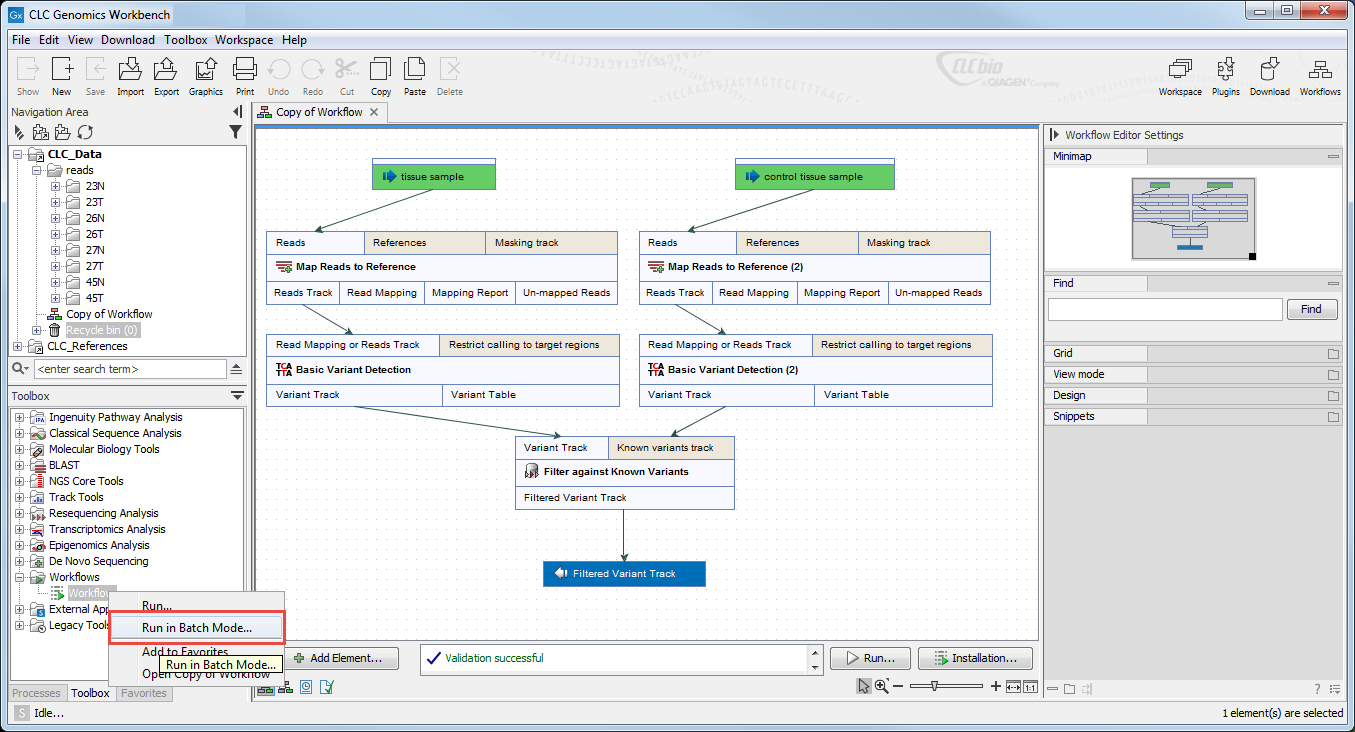Toggle the Design settings checkbox
This screenshot has width=1355, height=732.
1334,395
